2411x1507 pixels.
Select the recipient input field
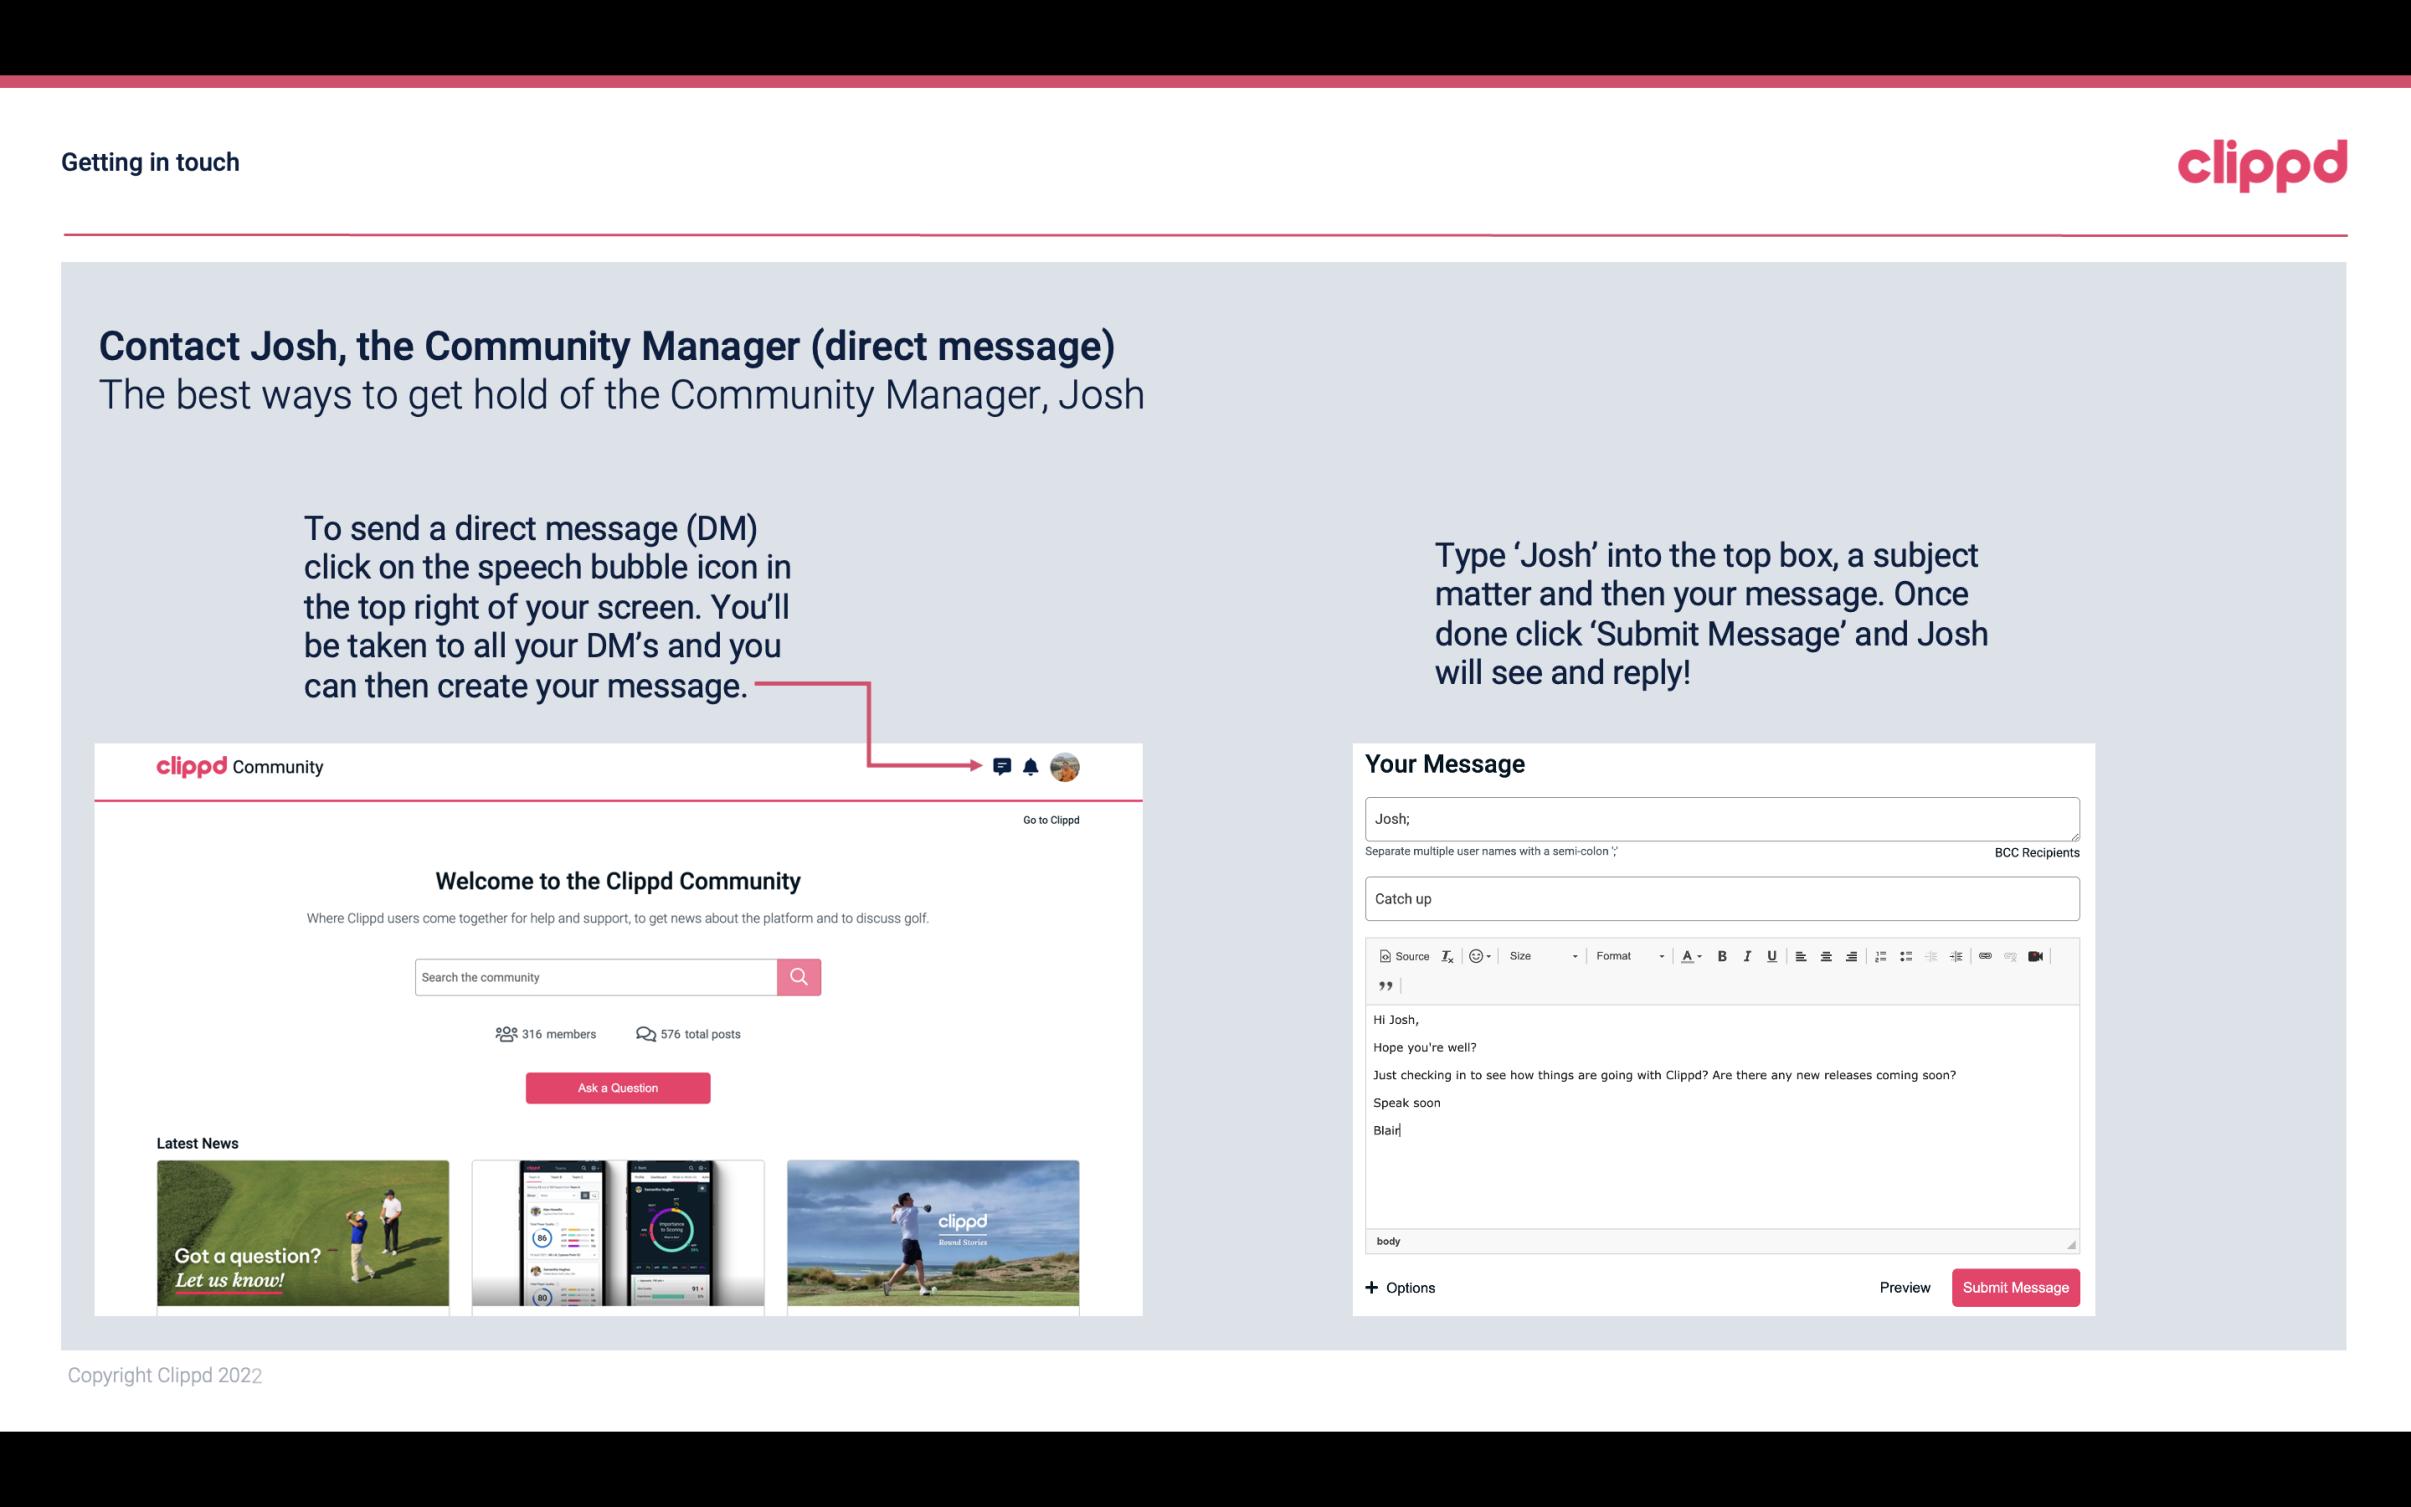1720,818
